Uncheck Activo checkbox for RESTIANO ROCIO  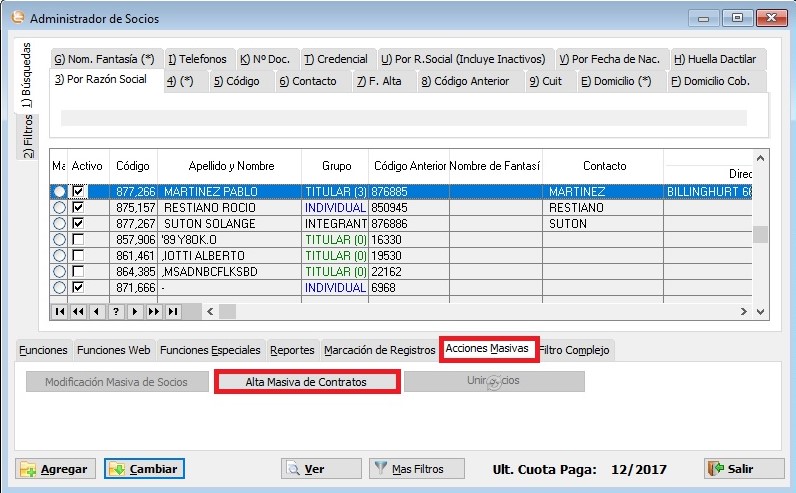(x=79, y=208)
